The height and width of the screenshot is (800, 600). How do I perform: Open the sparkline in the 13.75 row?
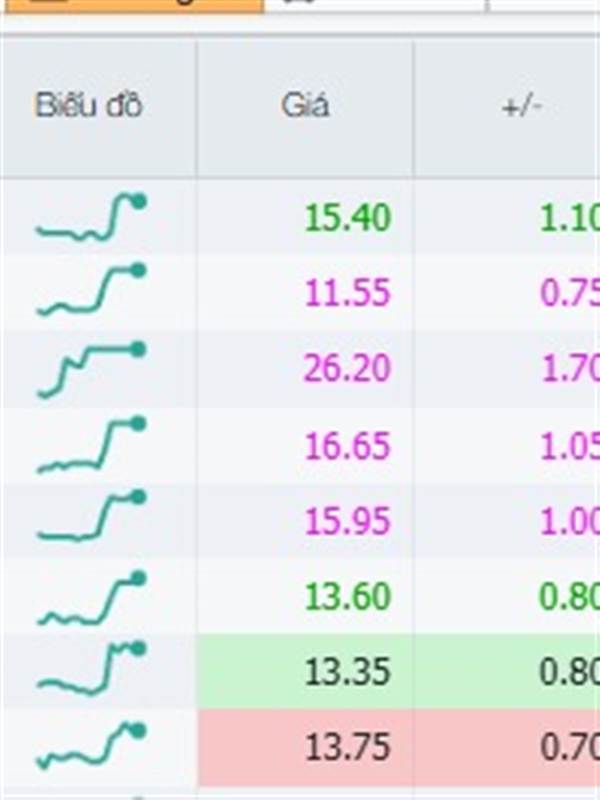coord(91,747)
